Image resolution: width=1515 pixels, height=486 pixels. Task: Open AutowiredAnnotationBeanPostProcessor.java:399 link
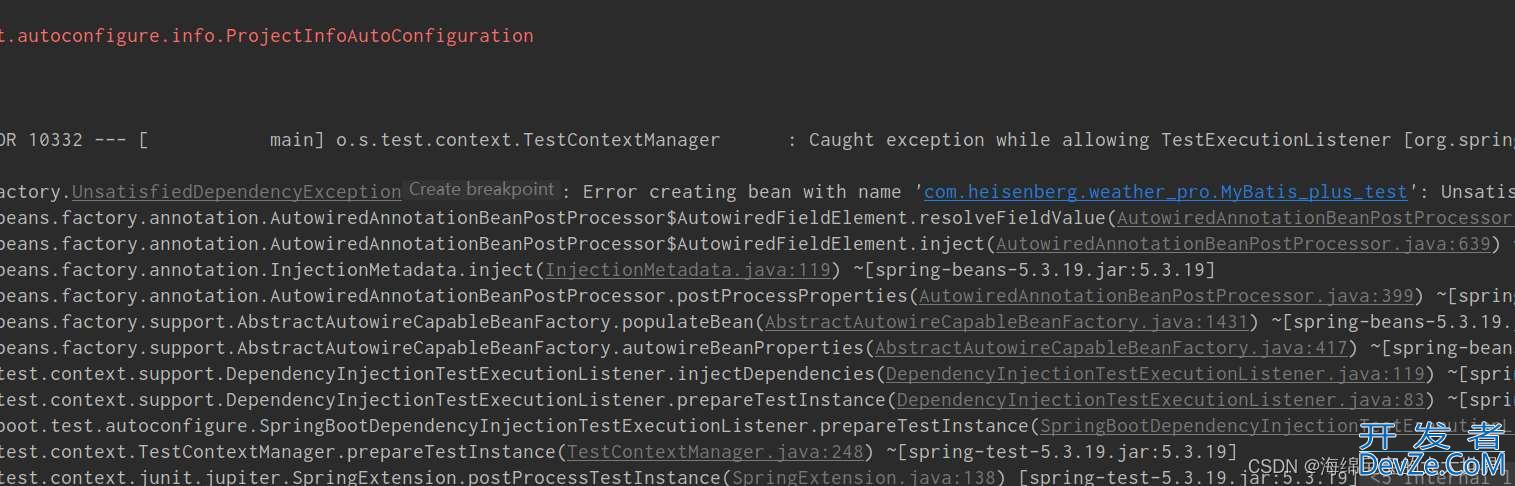(1166, 296)
